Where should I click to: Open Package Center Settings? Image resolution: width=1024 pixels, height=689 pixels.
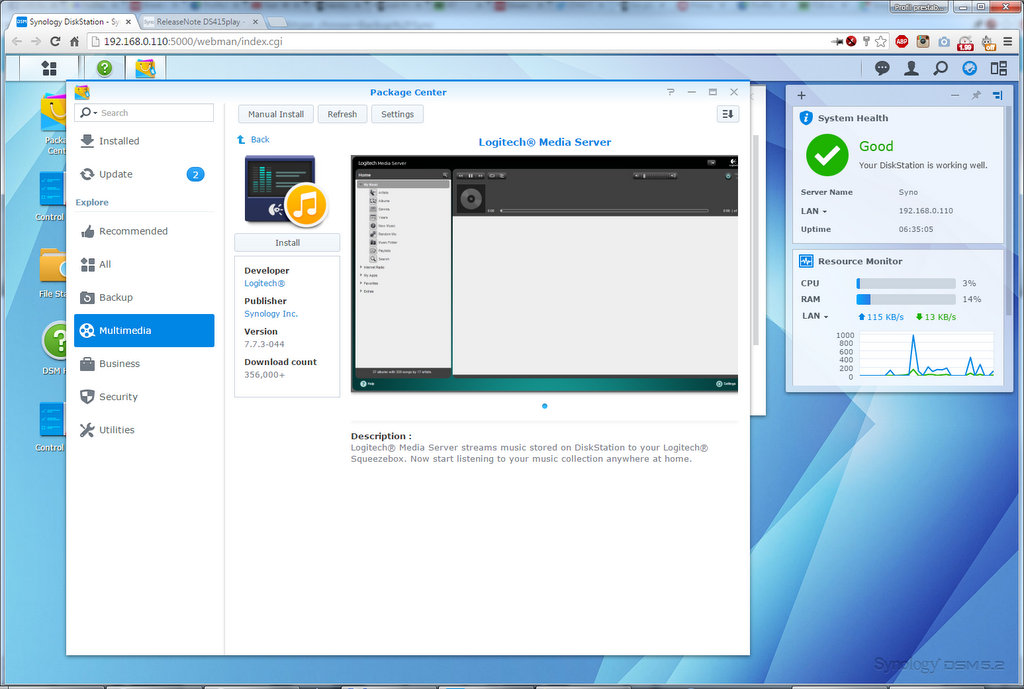(x=397, y=114)
